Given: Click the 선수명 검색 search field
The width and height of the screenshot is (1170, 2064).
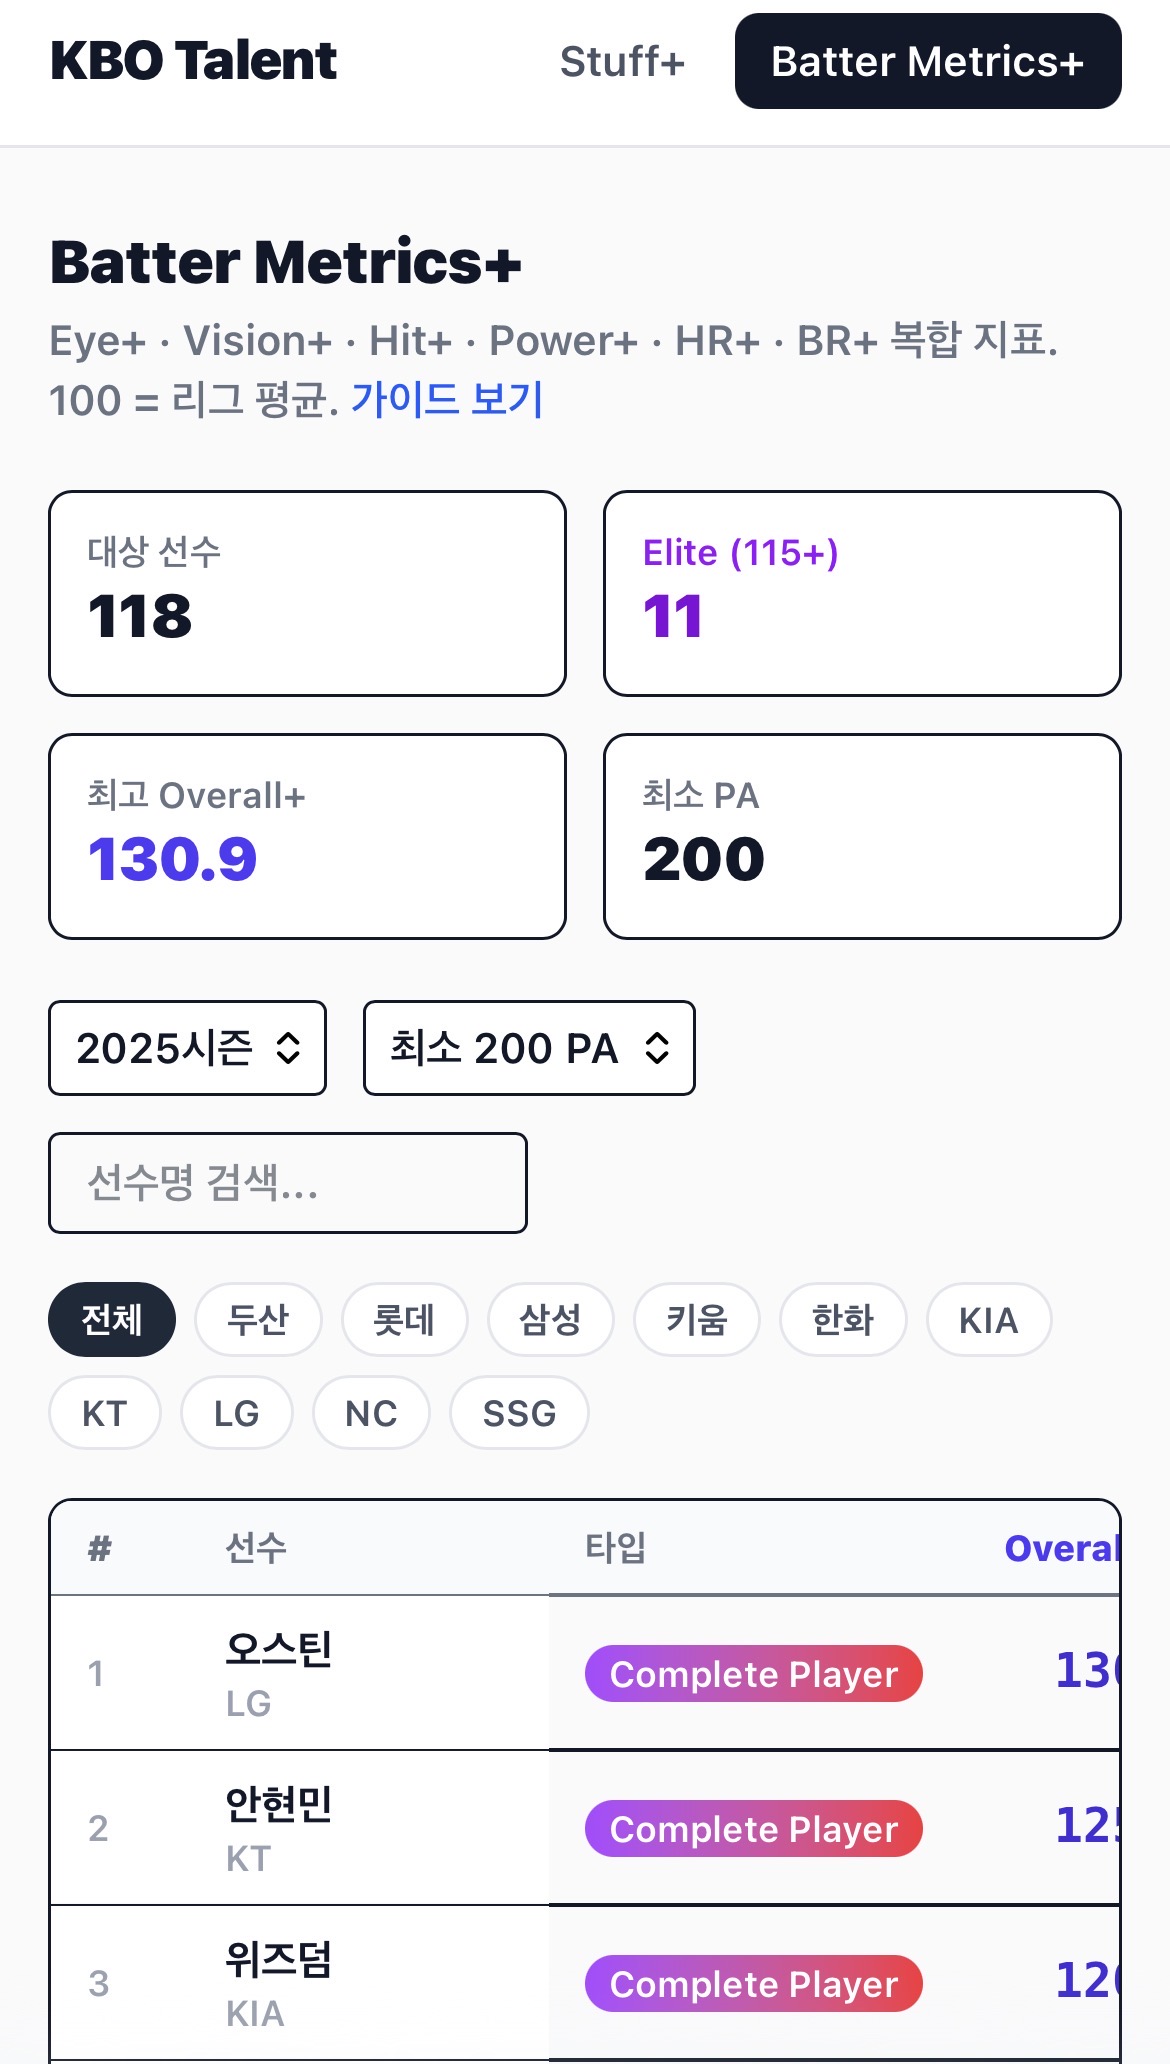Looking at the screenshot, I should pos(288,1183).
